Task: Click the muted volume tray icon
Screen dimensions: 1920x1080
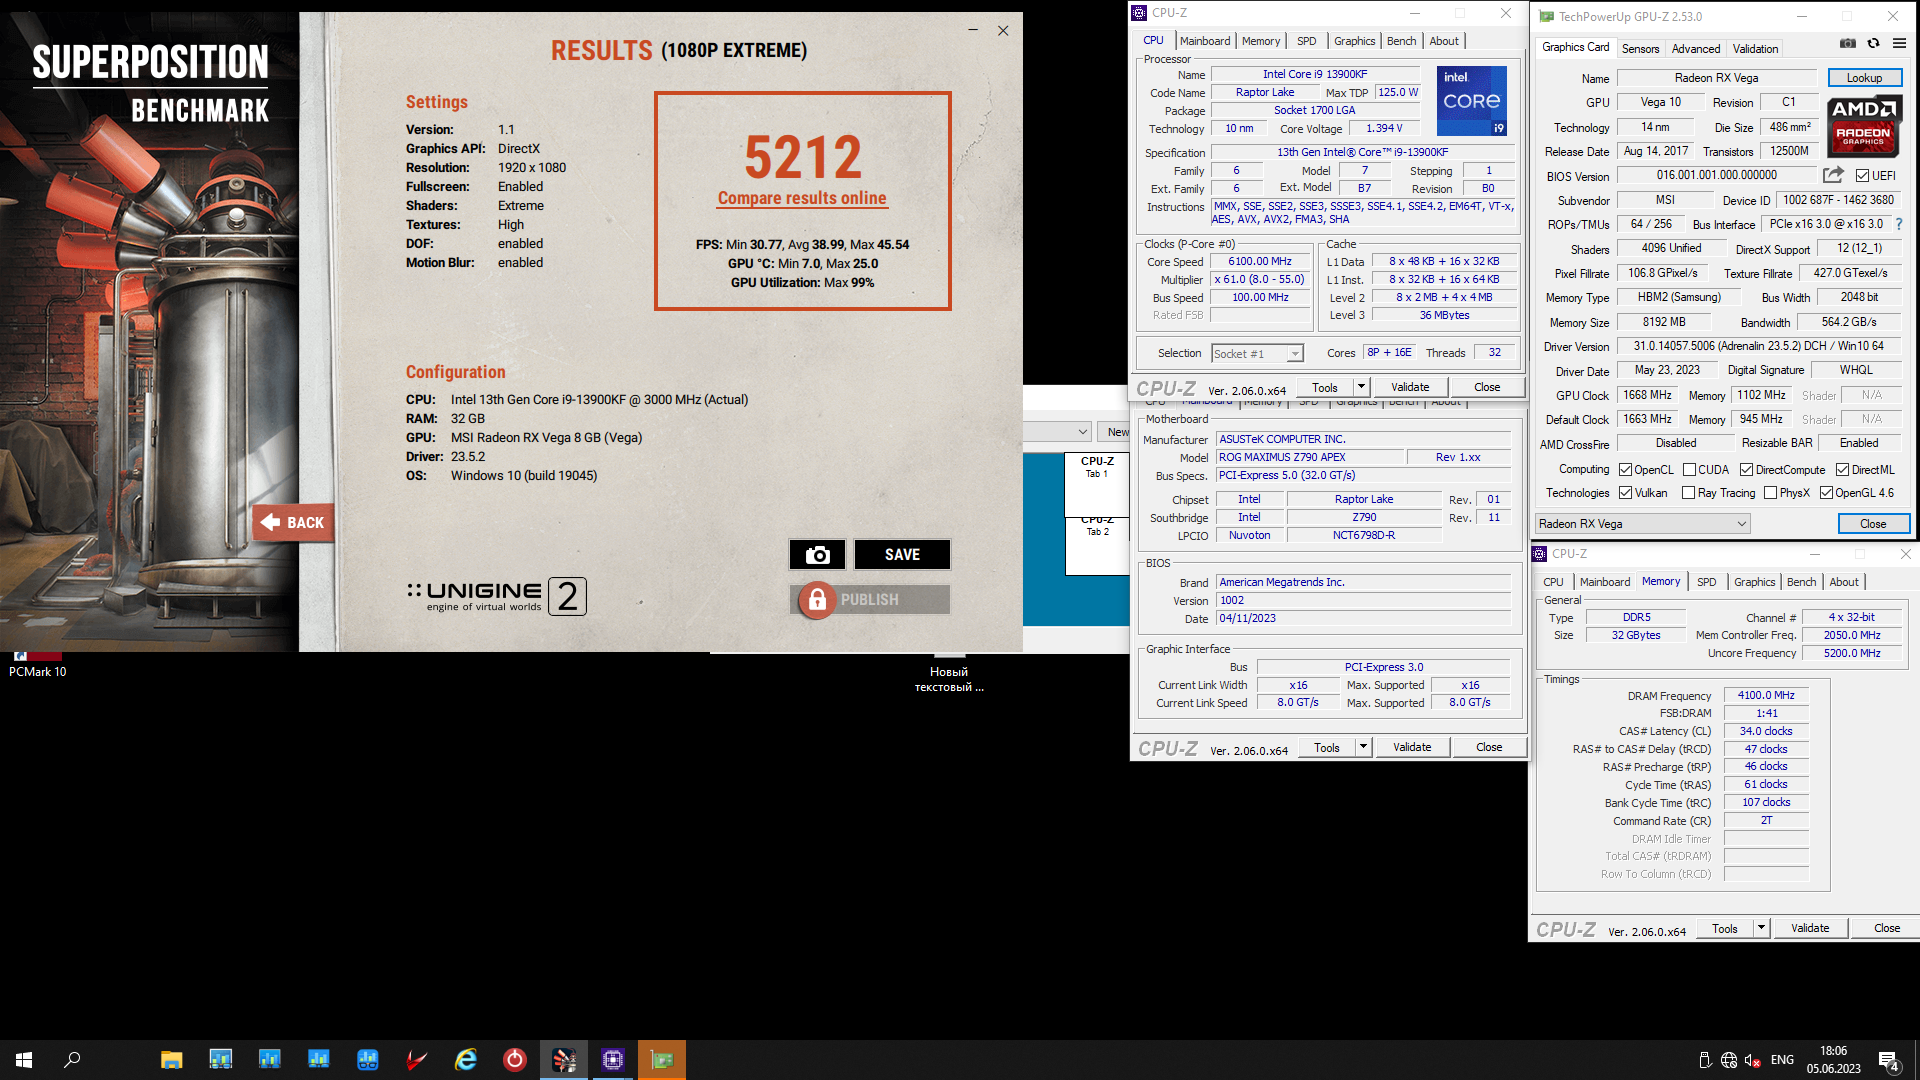Action: click(1753, 1060)
